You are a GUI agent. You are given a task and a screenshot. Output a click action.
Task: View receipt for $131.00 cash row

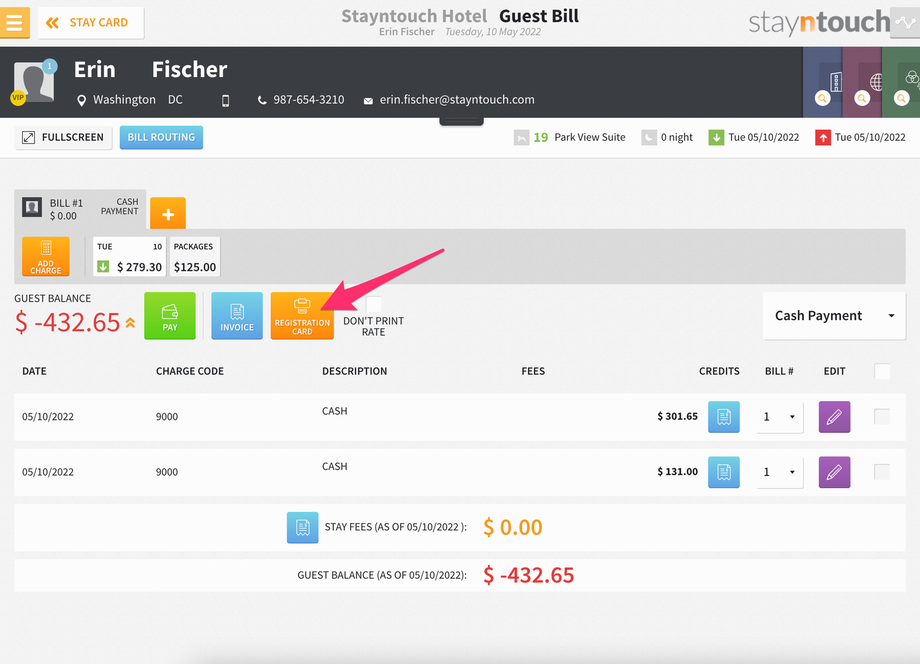pyautogui.click(x=723, y=472)
